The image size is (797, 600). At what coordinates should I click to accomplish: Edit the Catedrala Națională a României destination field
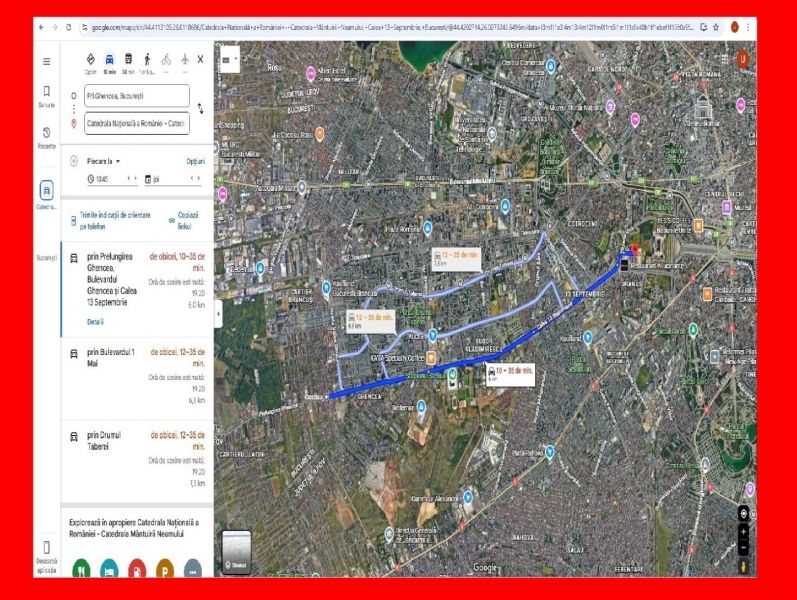pyautogui.click(x=137, y=124)
